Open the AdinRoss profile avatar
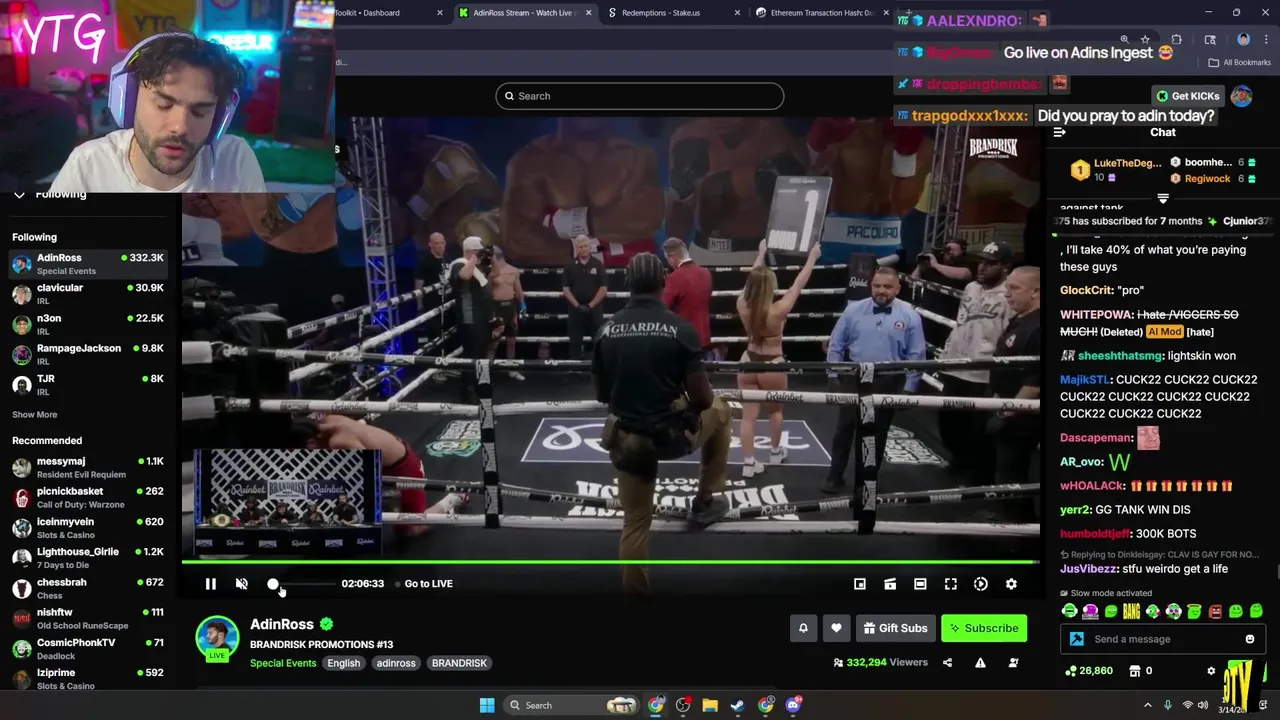 point(217,639)
